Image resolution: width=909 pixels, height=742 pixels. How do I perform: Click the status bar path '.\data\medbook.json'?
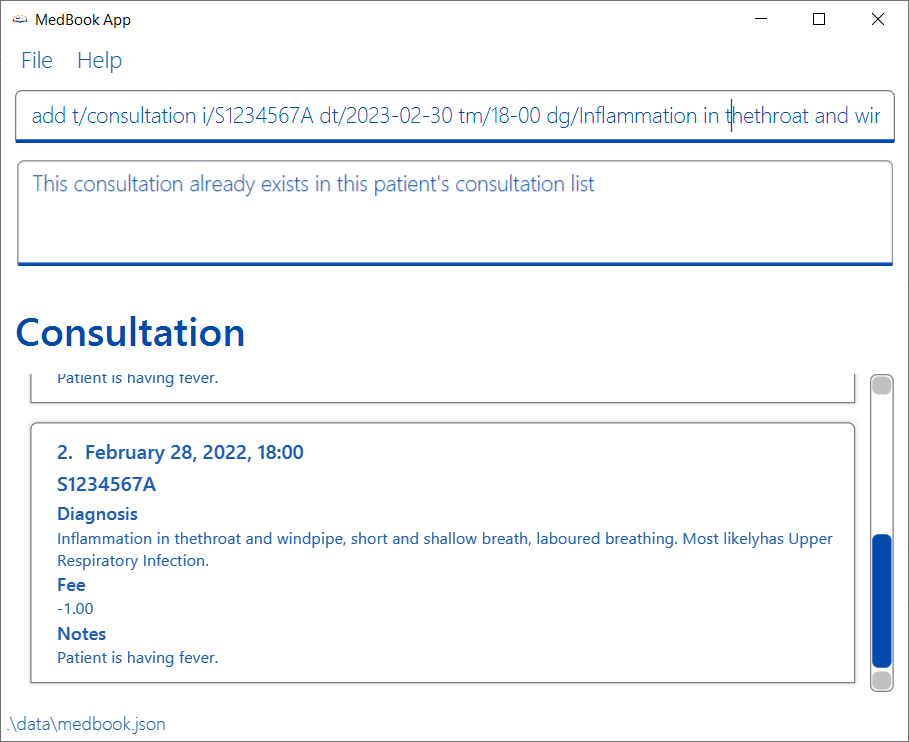(86, 724)
